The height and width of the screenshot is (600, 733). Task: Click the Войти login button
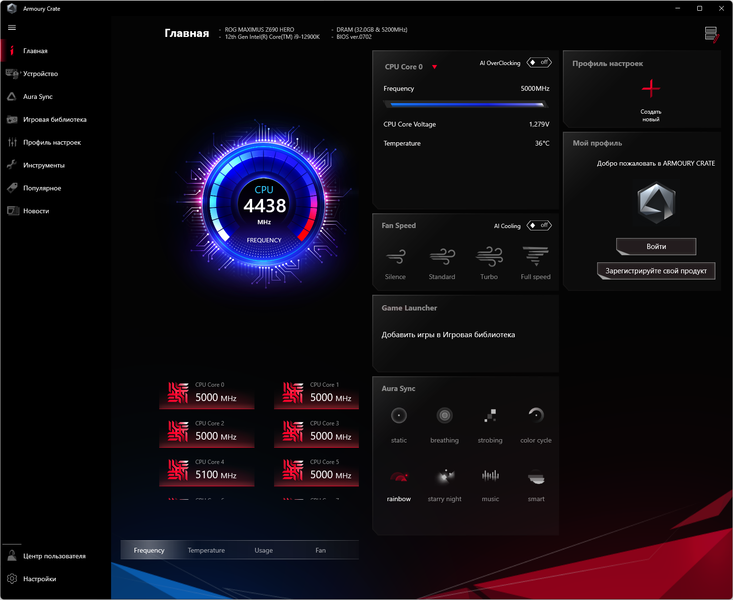coord(656,246)
